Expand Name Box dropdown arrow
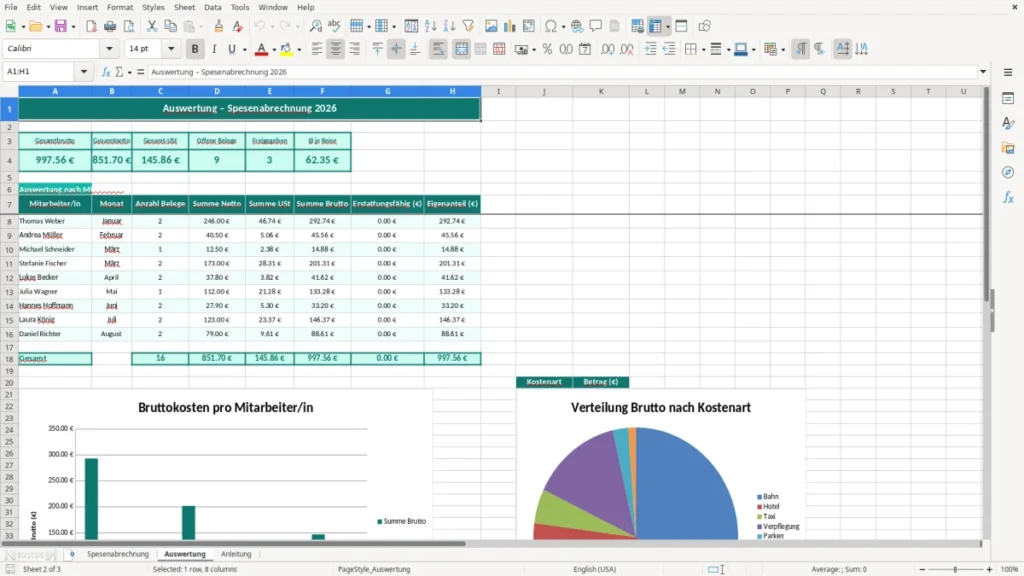This screenshot has width=1024, height=576. tap(84, 72)
